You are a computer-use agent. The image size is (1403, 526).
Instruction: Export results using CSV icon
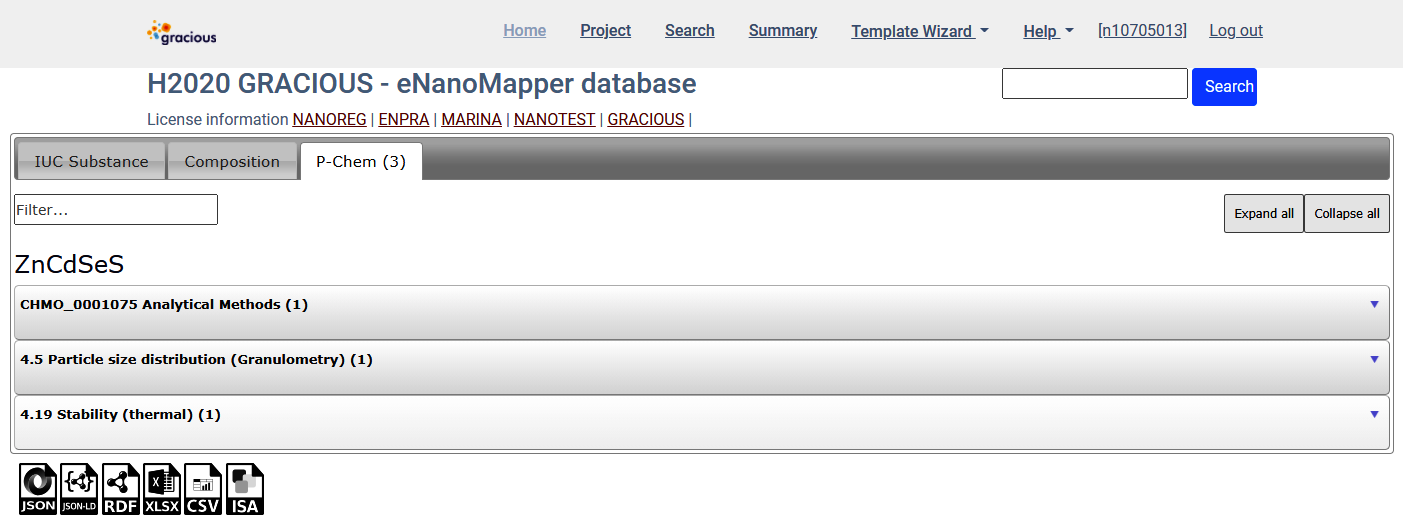(x=203, y=489)
